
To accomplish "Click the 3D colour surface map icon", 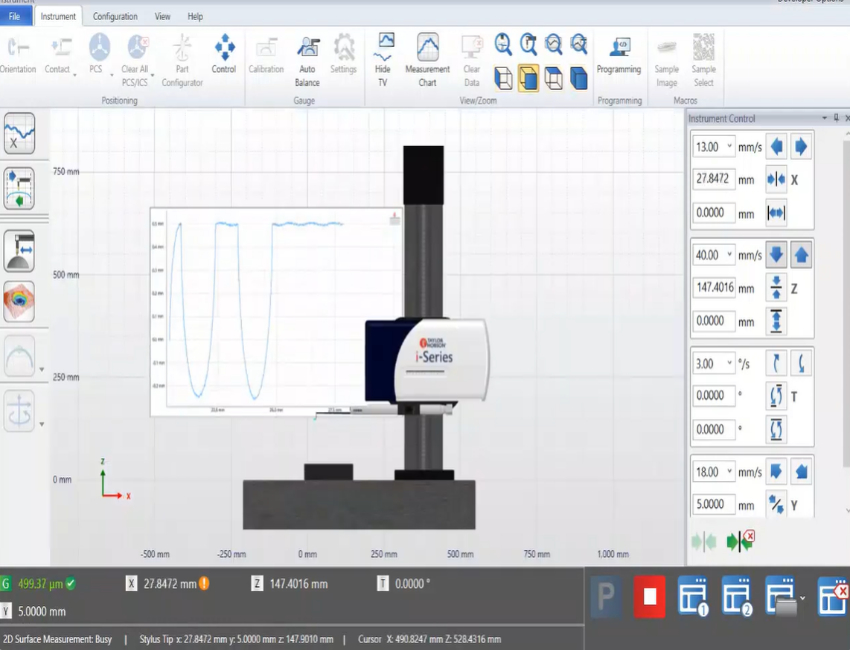I will click(x=20, y=301).
